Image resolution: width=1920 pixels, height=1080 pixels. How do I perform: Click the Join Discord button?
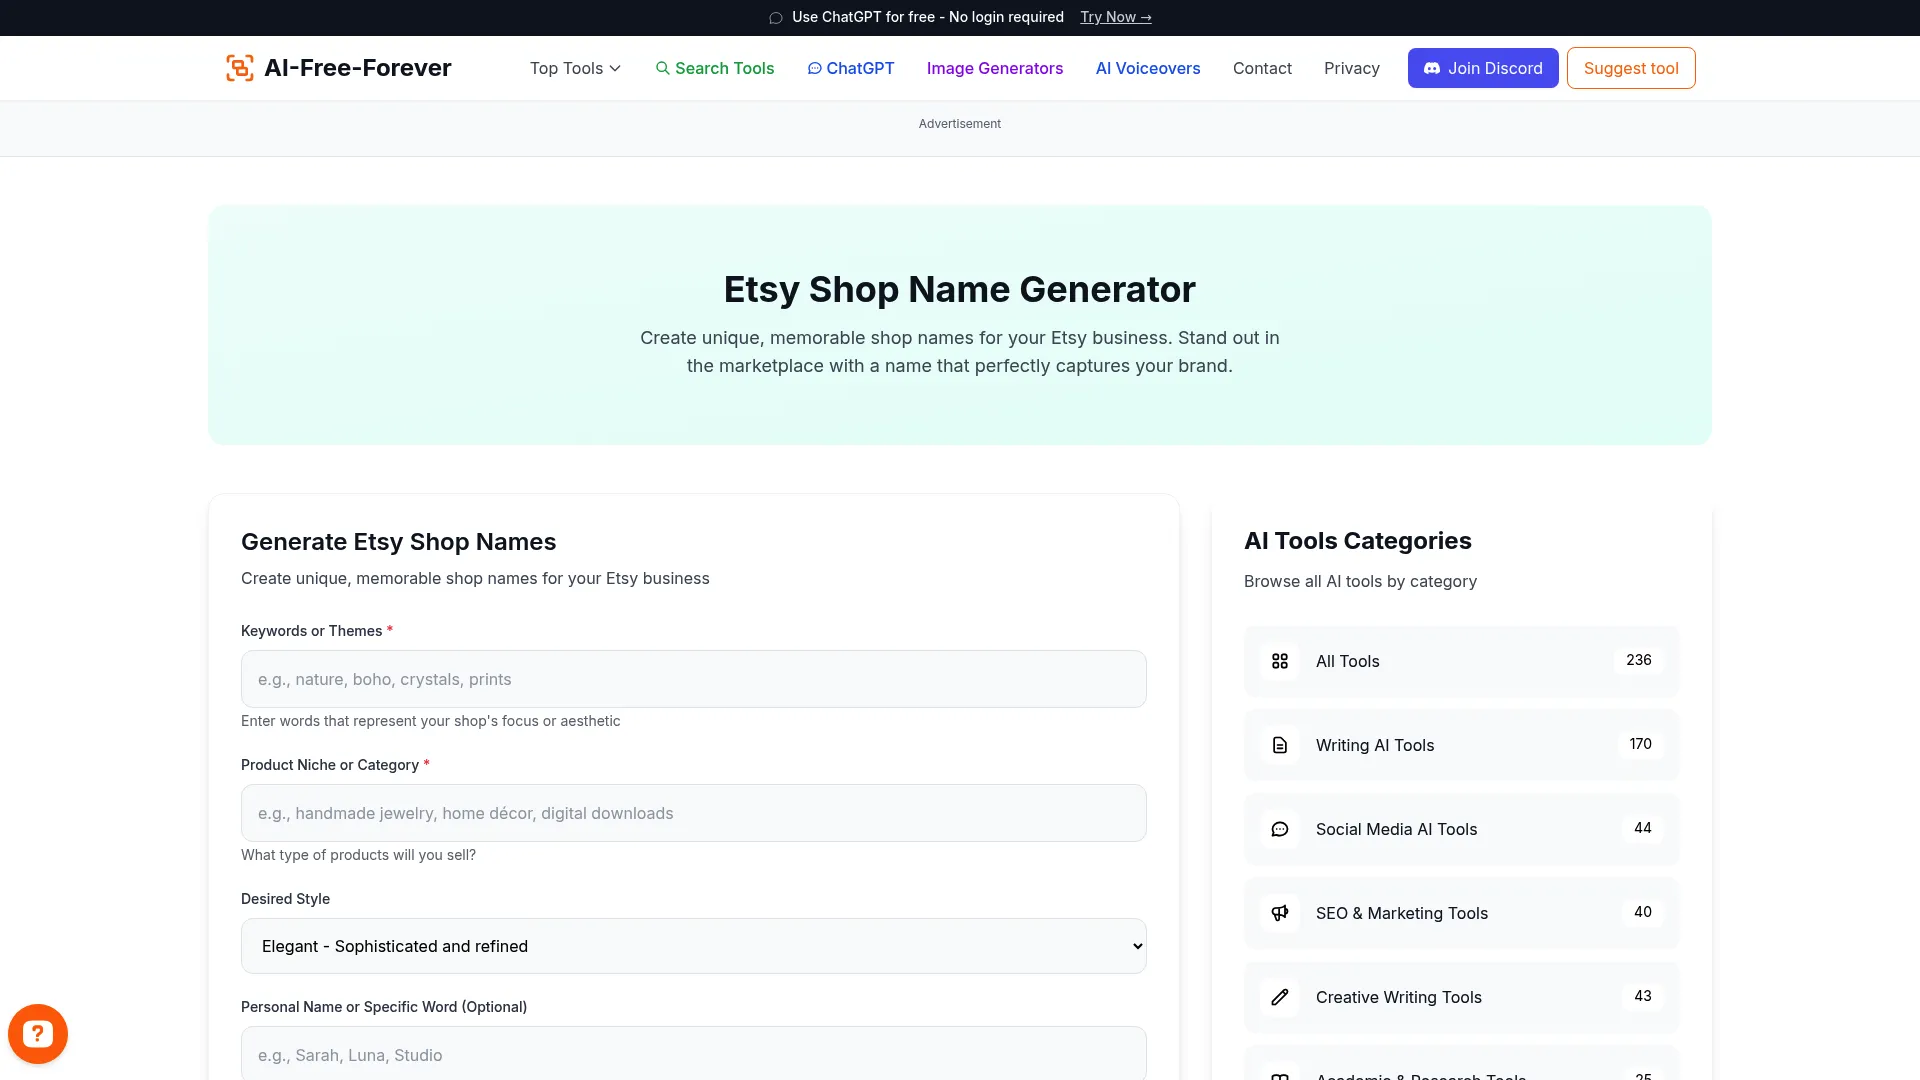[1482, 68]
